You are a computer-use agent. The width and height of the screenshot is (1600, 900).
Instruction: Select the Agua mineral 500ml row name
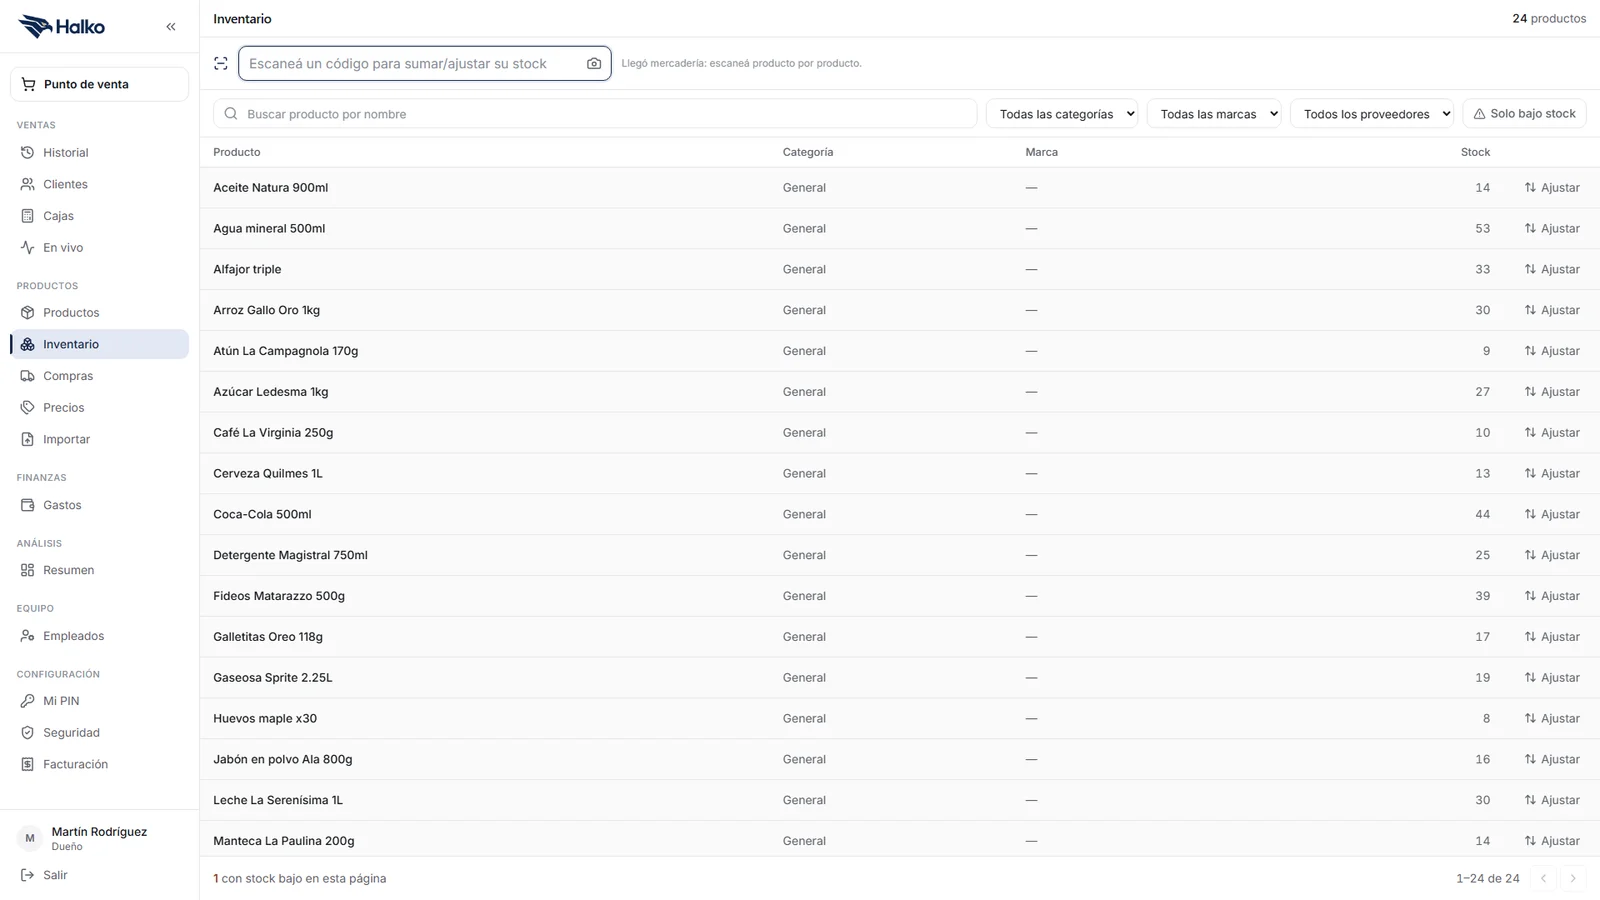(x=269, y=228)
